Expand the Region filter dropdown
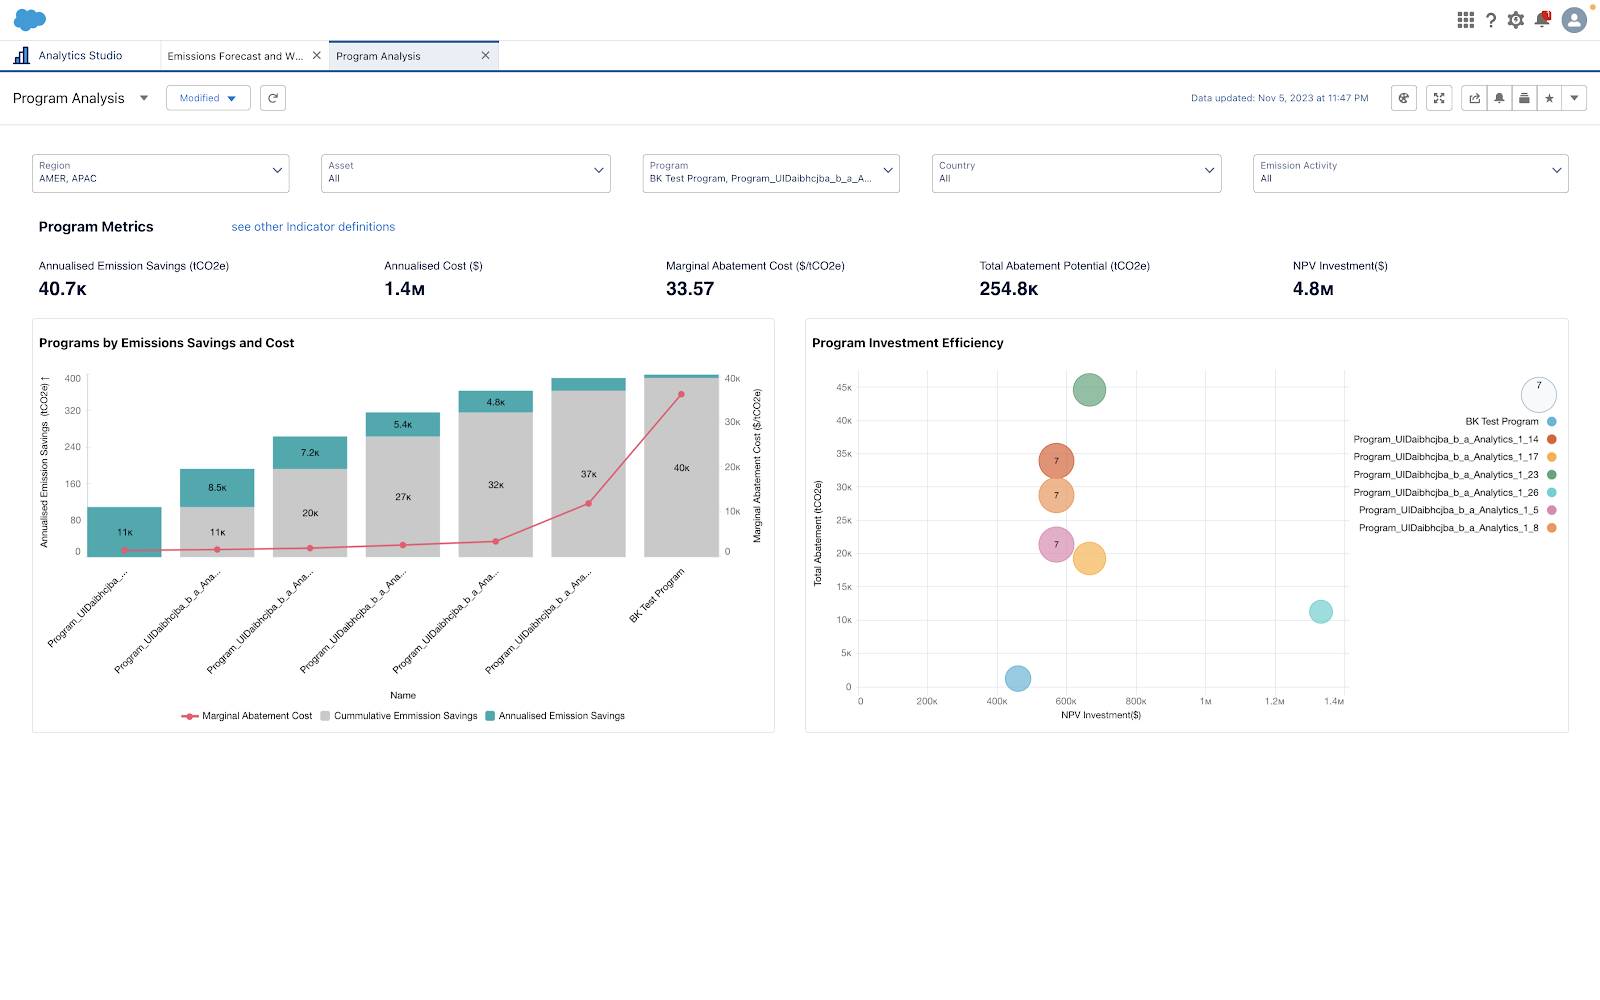The width and height of the screenshot is (1600, 1000). pyautogui.click(x=161, y=173)
